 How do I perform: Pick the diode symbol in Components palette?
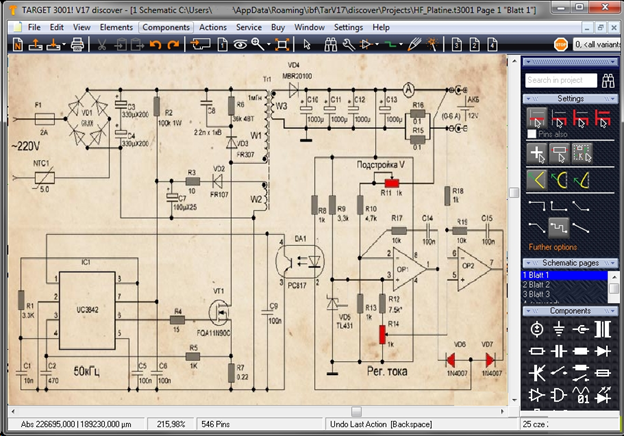tap(603, 351)
